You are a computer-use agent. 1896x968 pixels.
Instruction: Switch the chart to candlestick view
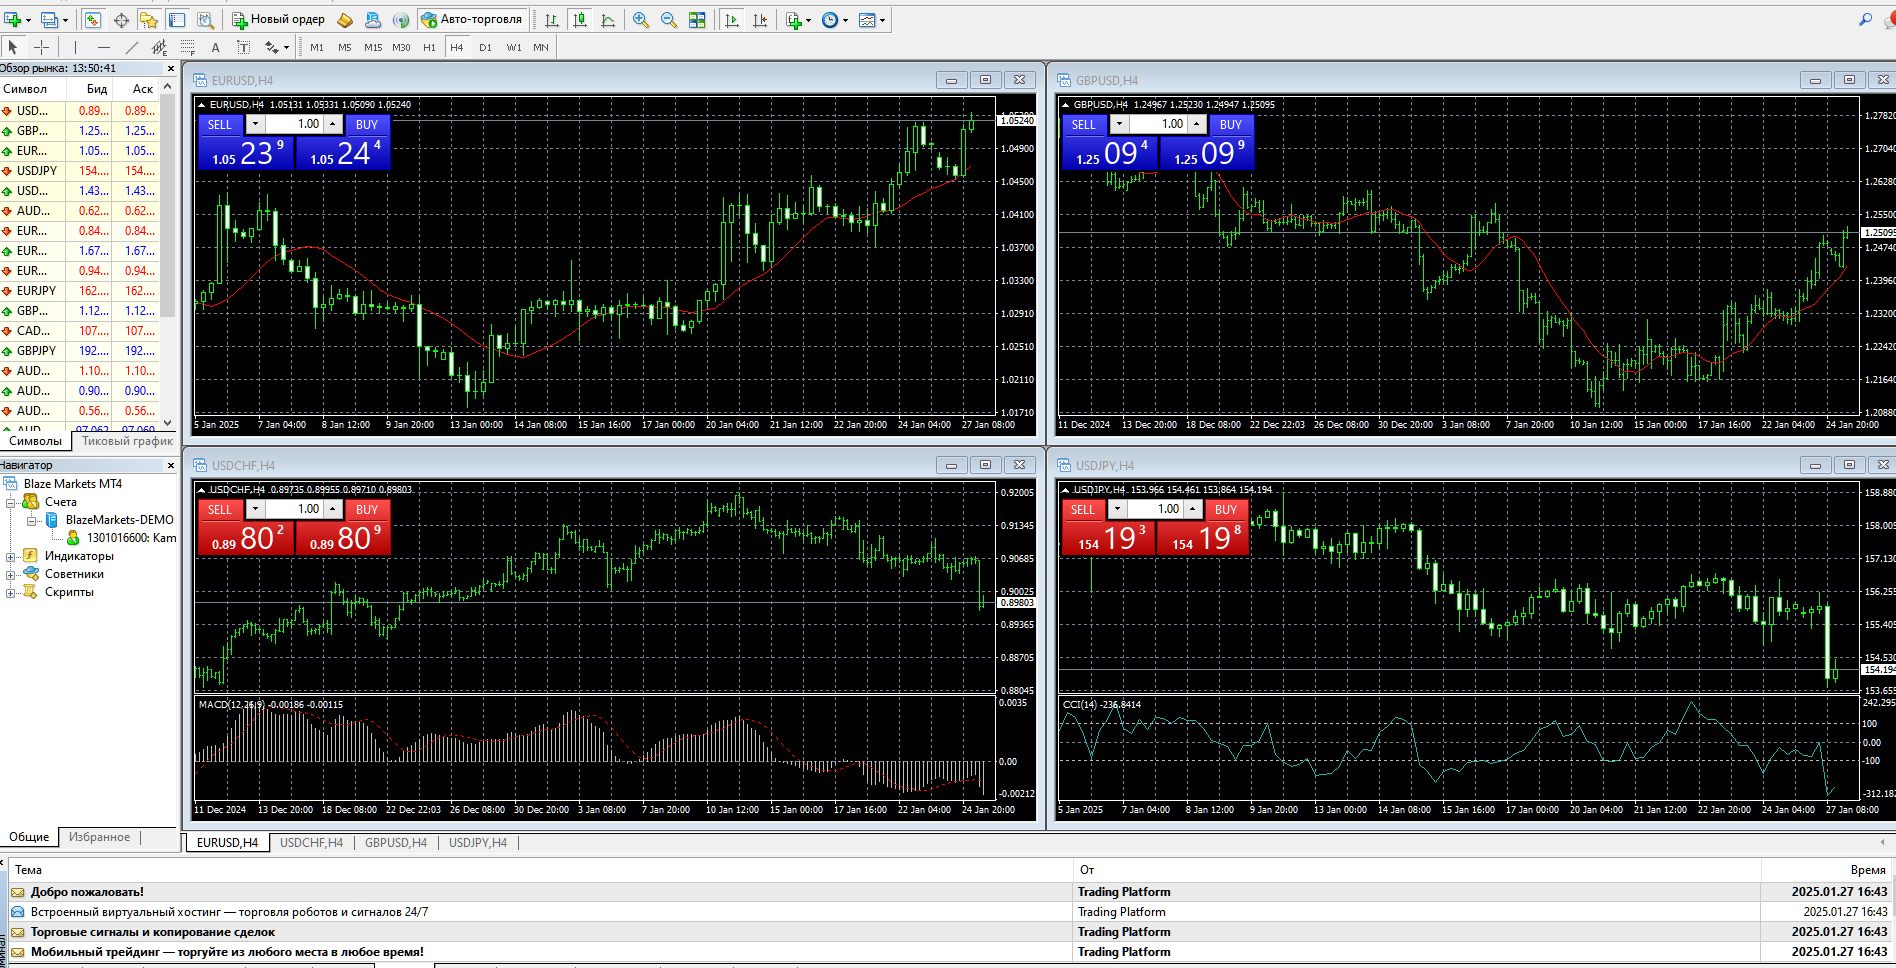582,19
